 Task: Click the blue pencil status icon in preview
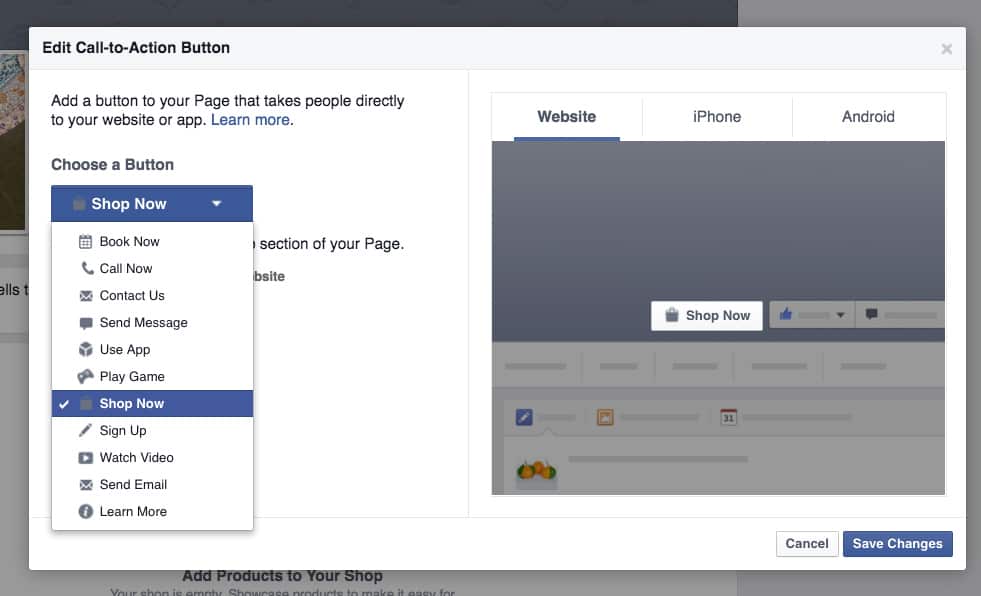tap(524, 417)
